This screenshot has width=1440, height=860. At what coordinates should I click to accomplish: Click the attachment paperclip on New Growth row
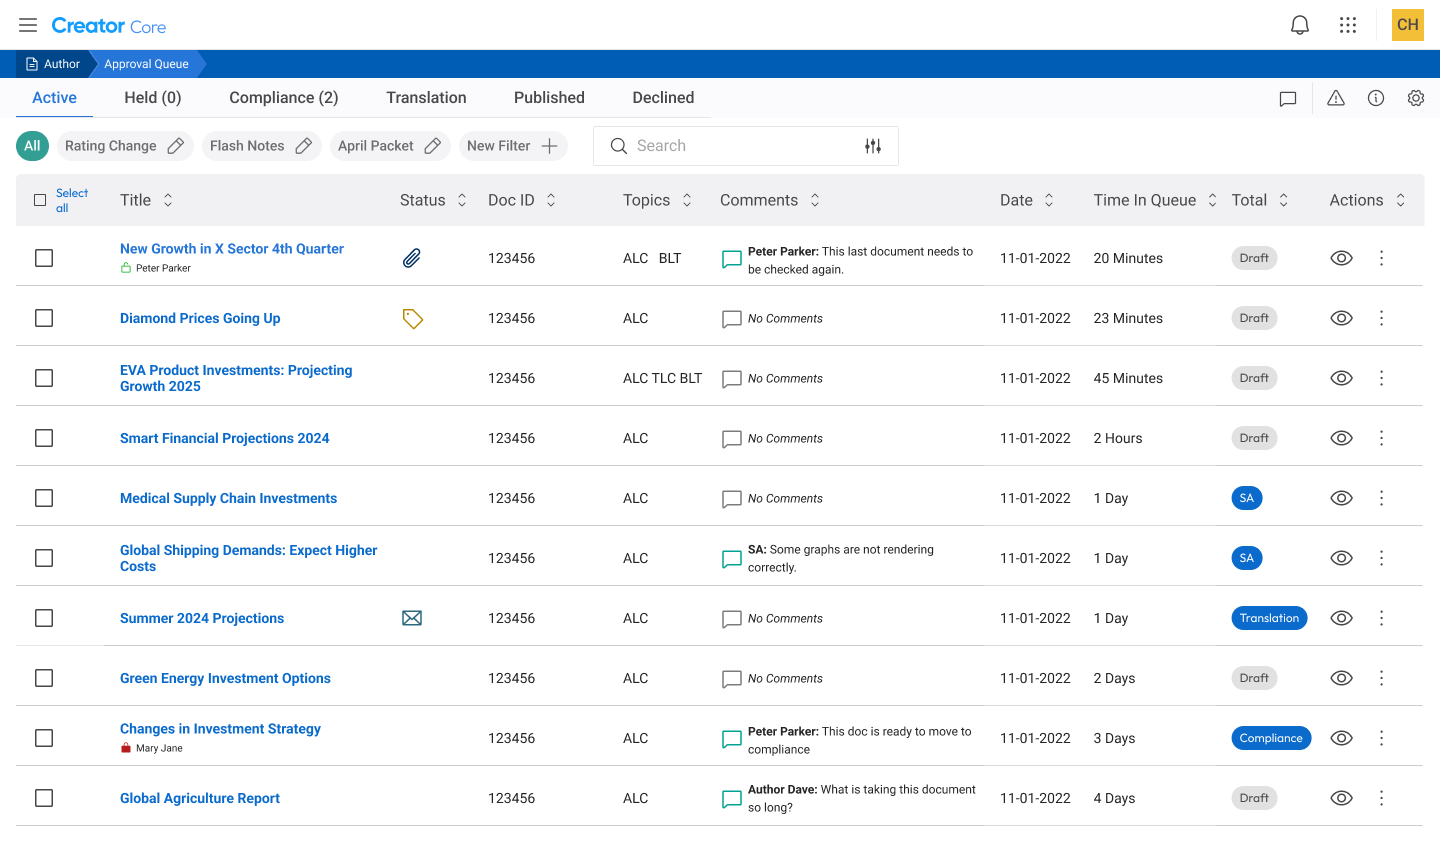coord(412,258)
